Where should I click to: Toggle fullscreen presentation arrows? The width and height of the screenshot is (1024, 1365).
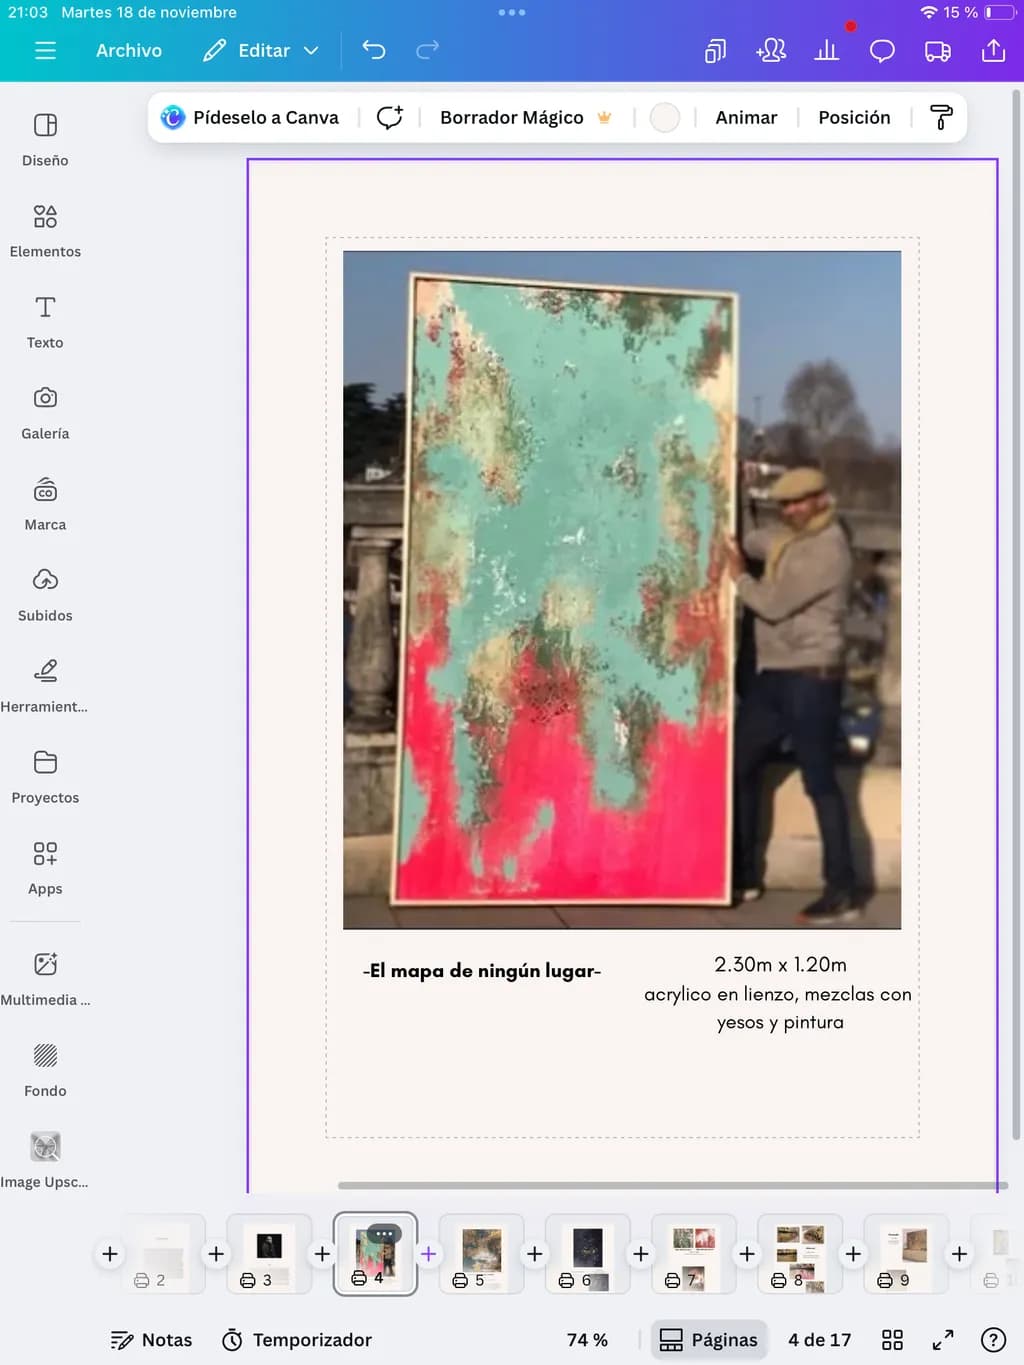(x=943, y=1340)
